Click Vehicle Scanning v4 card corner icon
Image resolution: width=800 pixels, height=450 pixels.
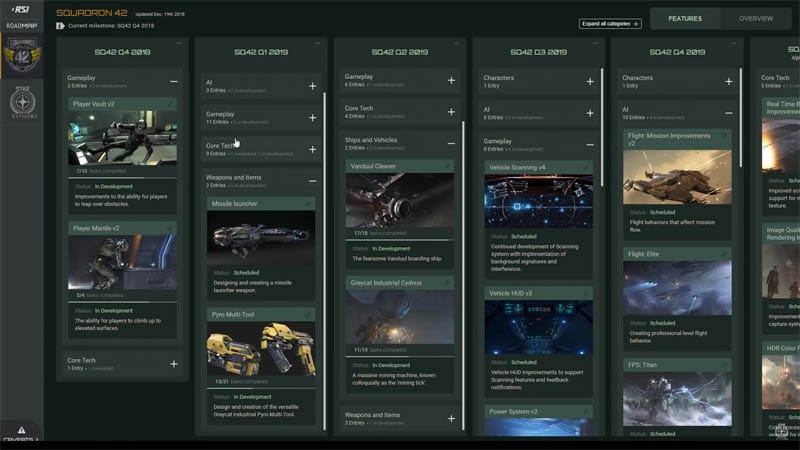(x=586, y=167)
